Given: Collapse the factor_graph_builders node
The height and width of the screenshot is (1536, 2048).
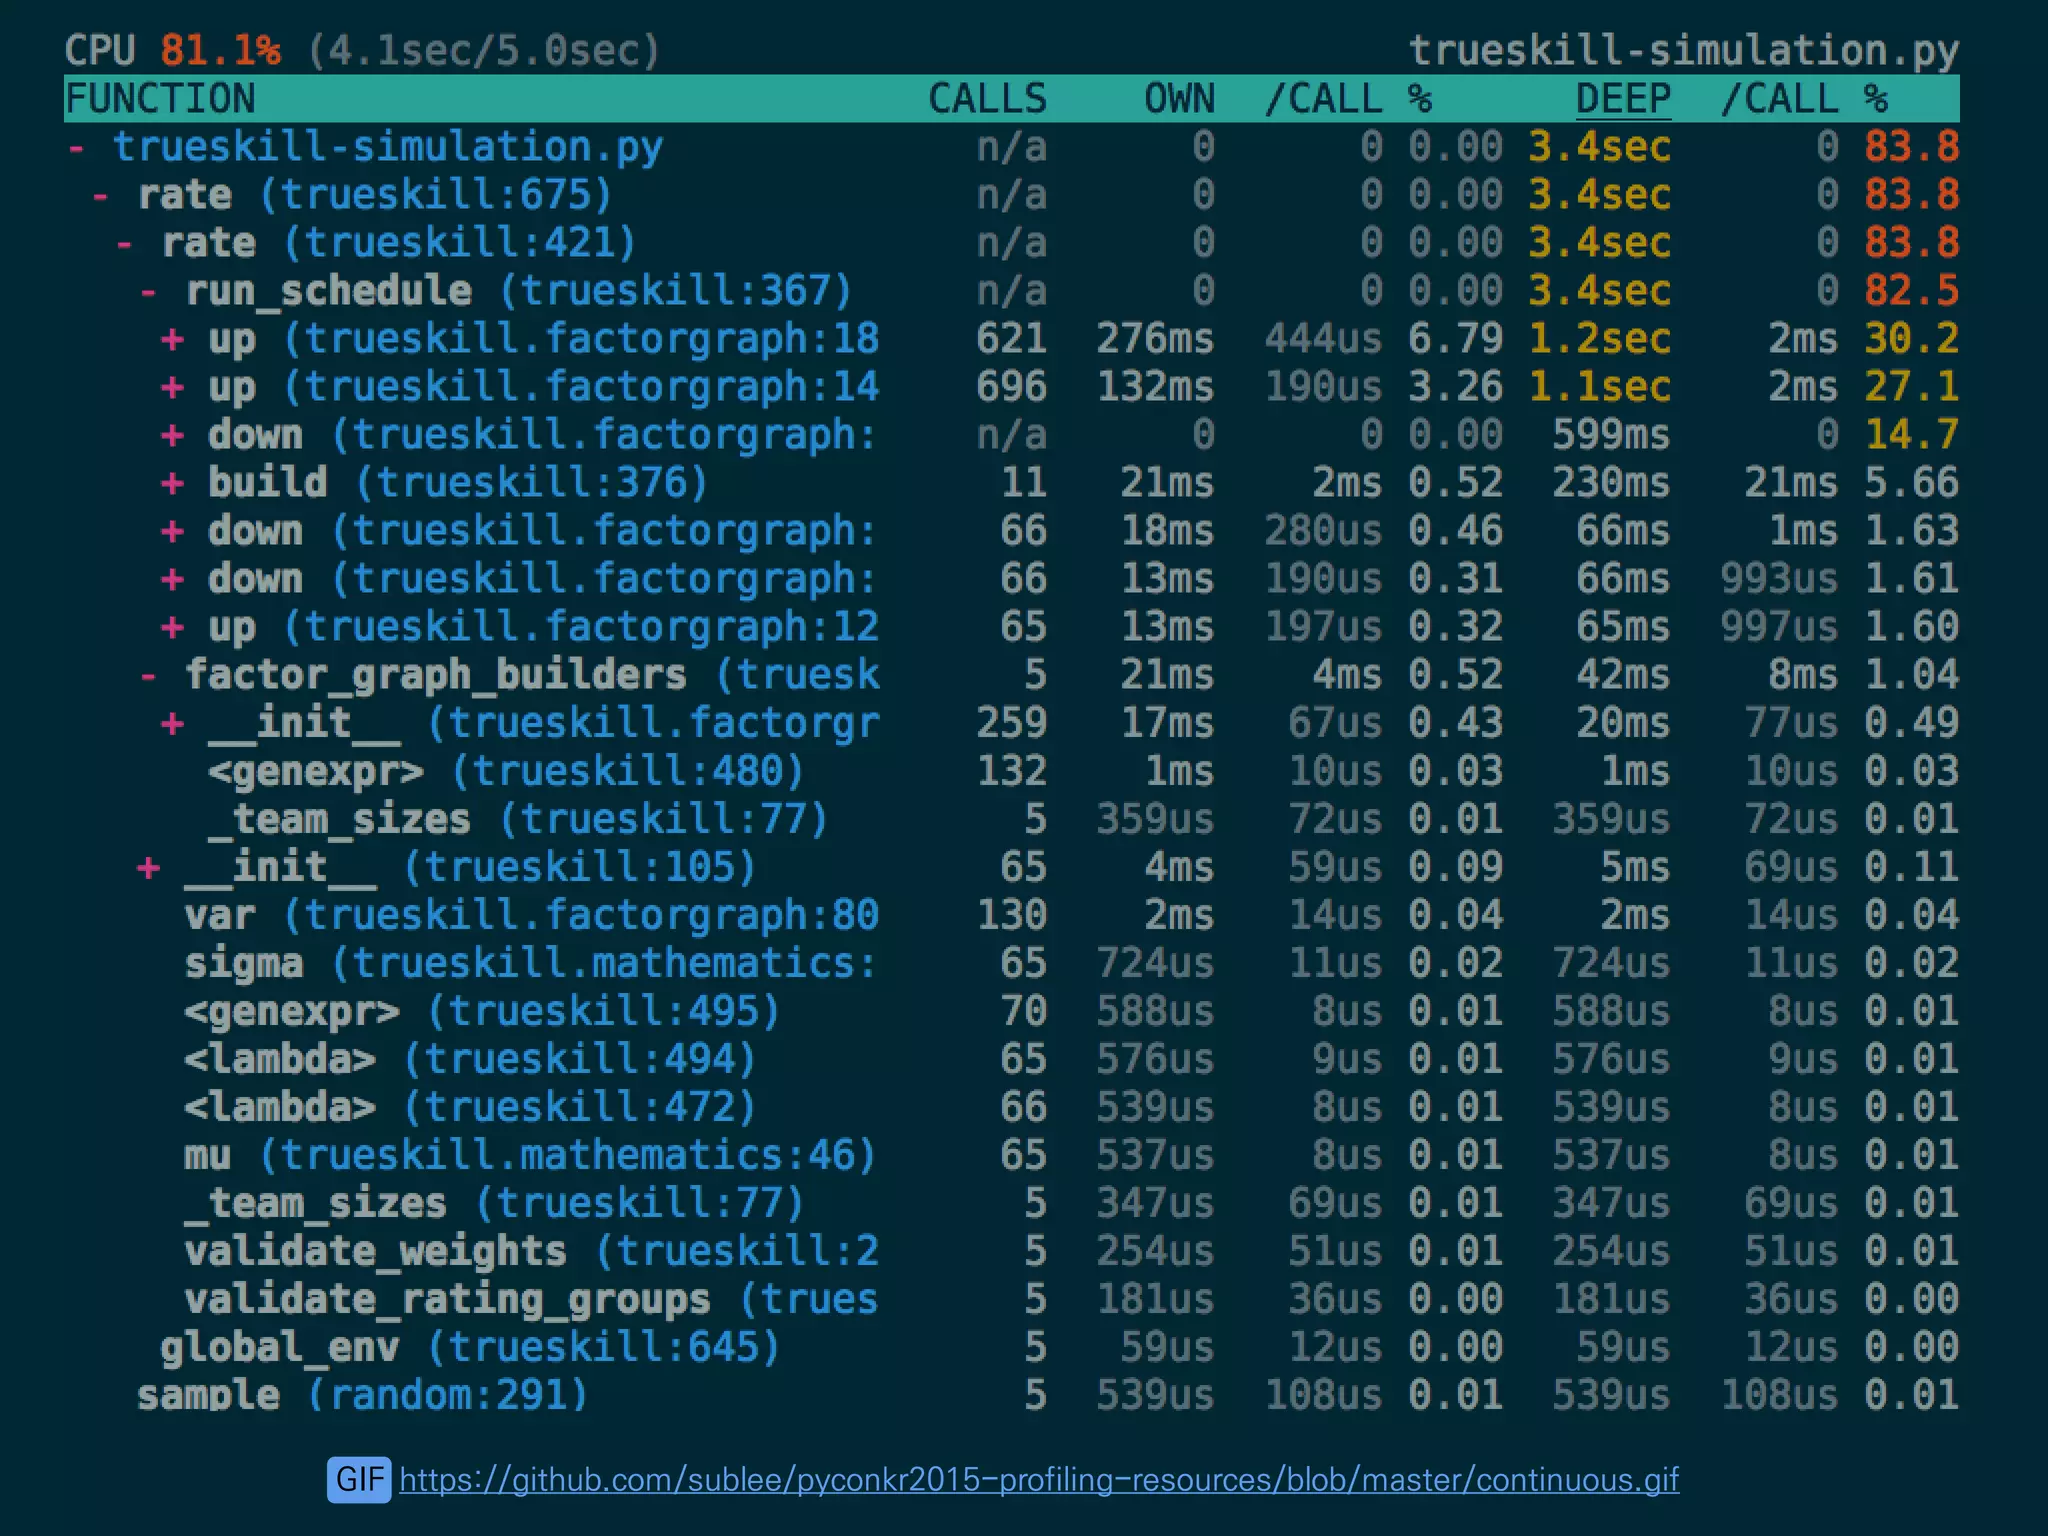Looking at the screenshot, I should point(148,676).
